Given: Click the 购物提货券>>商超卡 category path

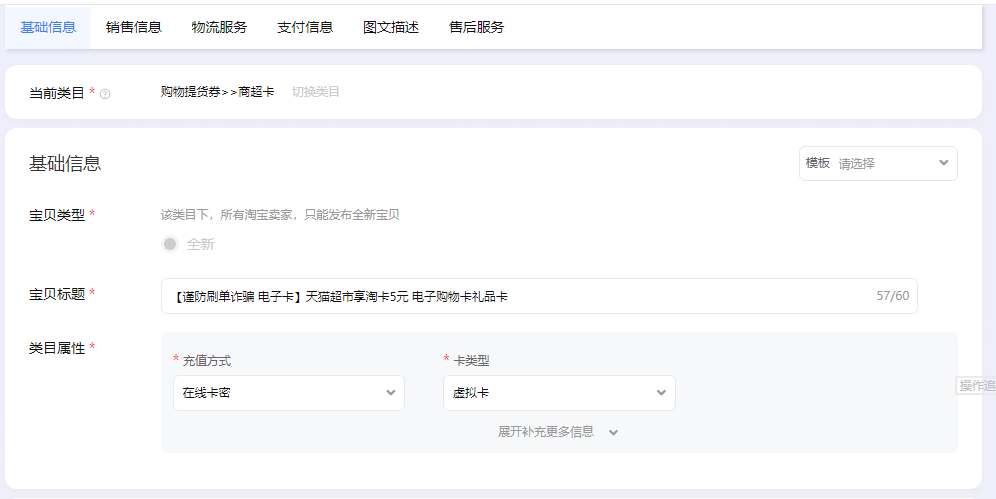Looking at the screenshot, I should pyautogui.click(x=217, y=92).
